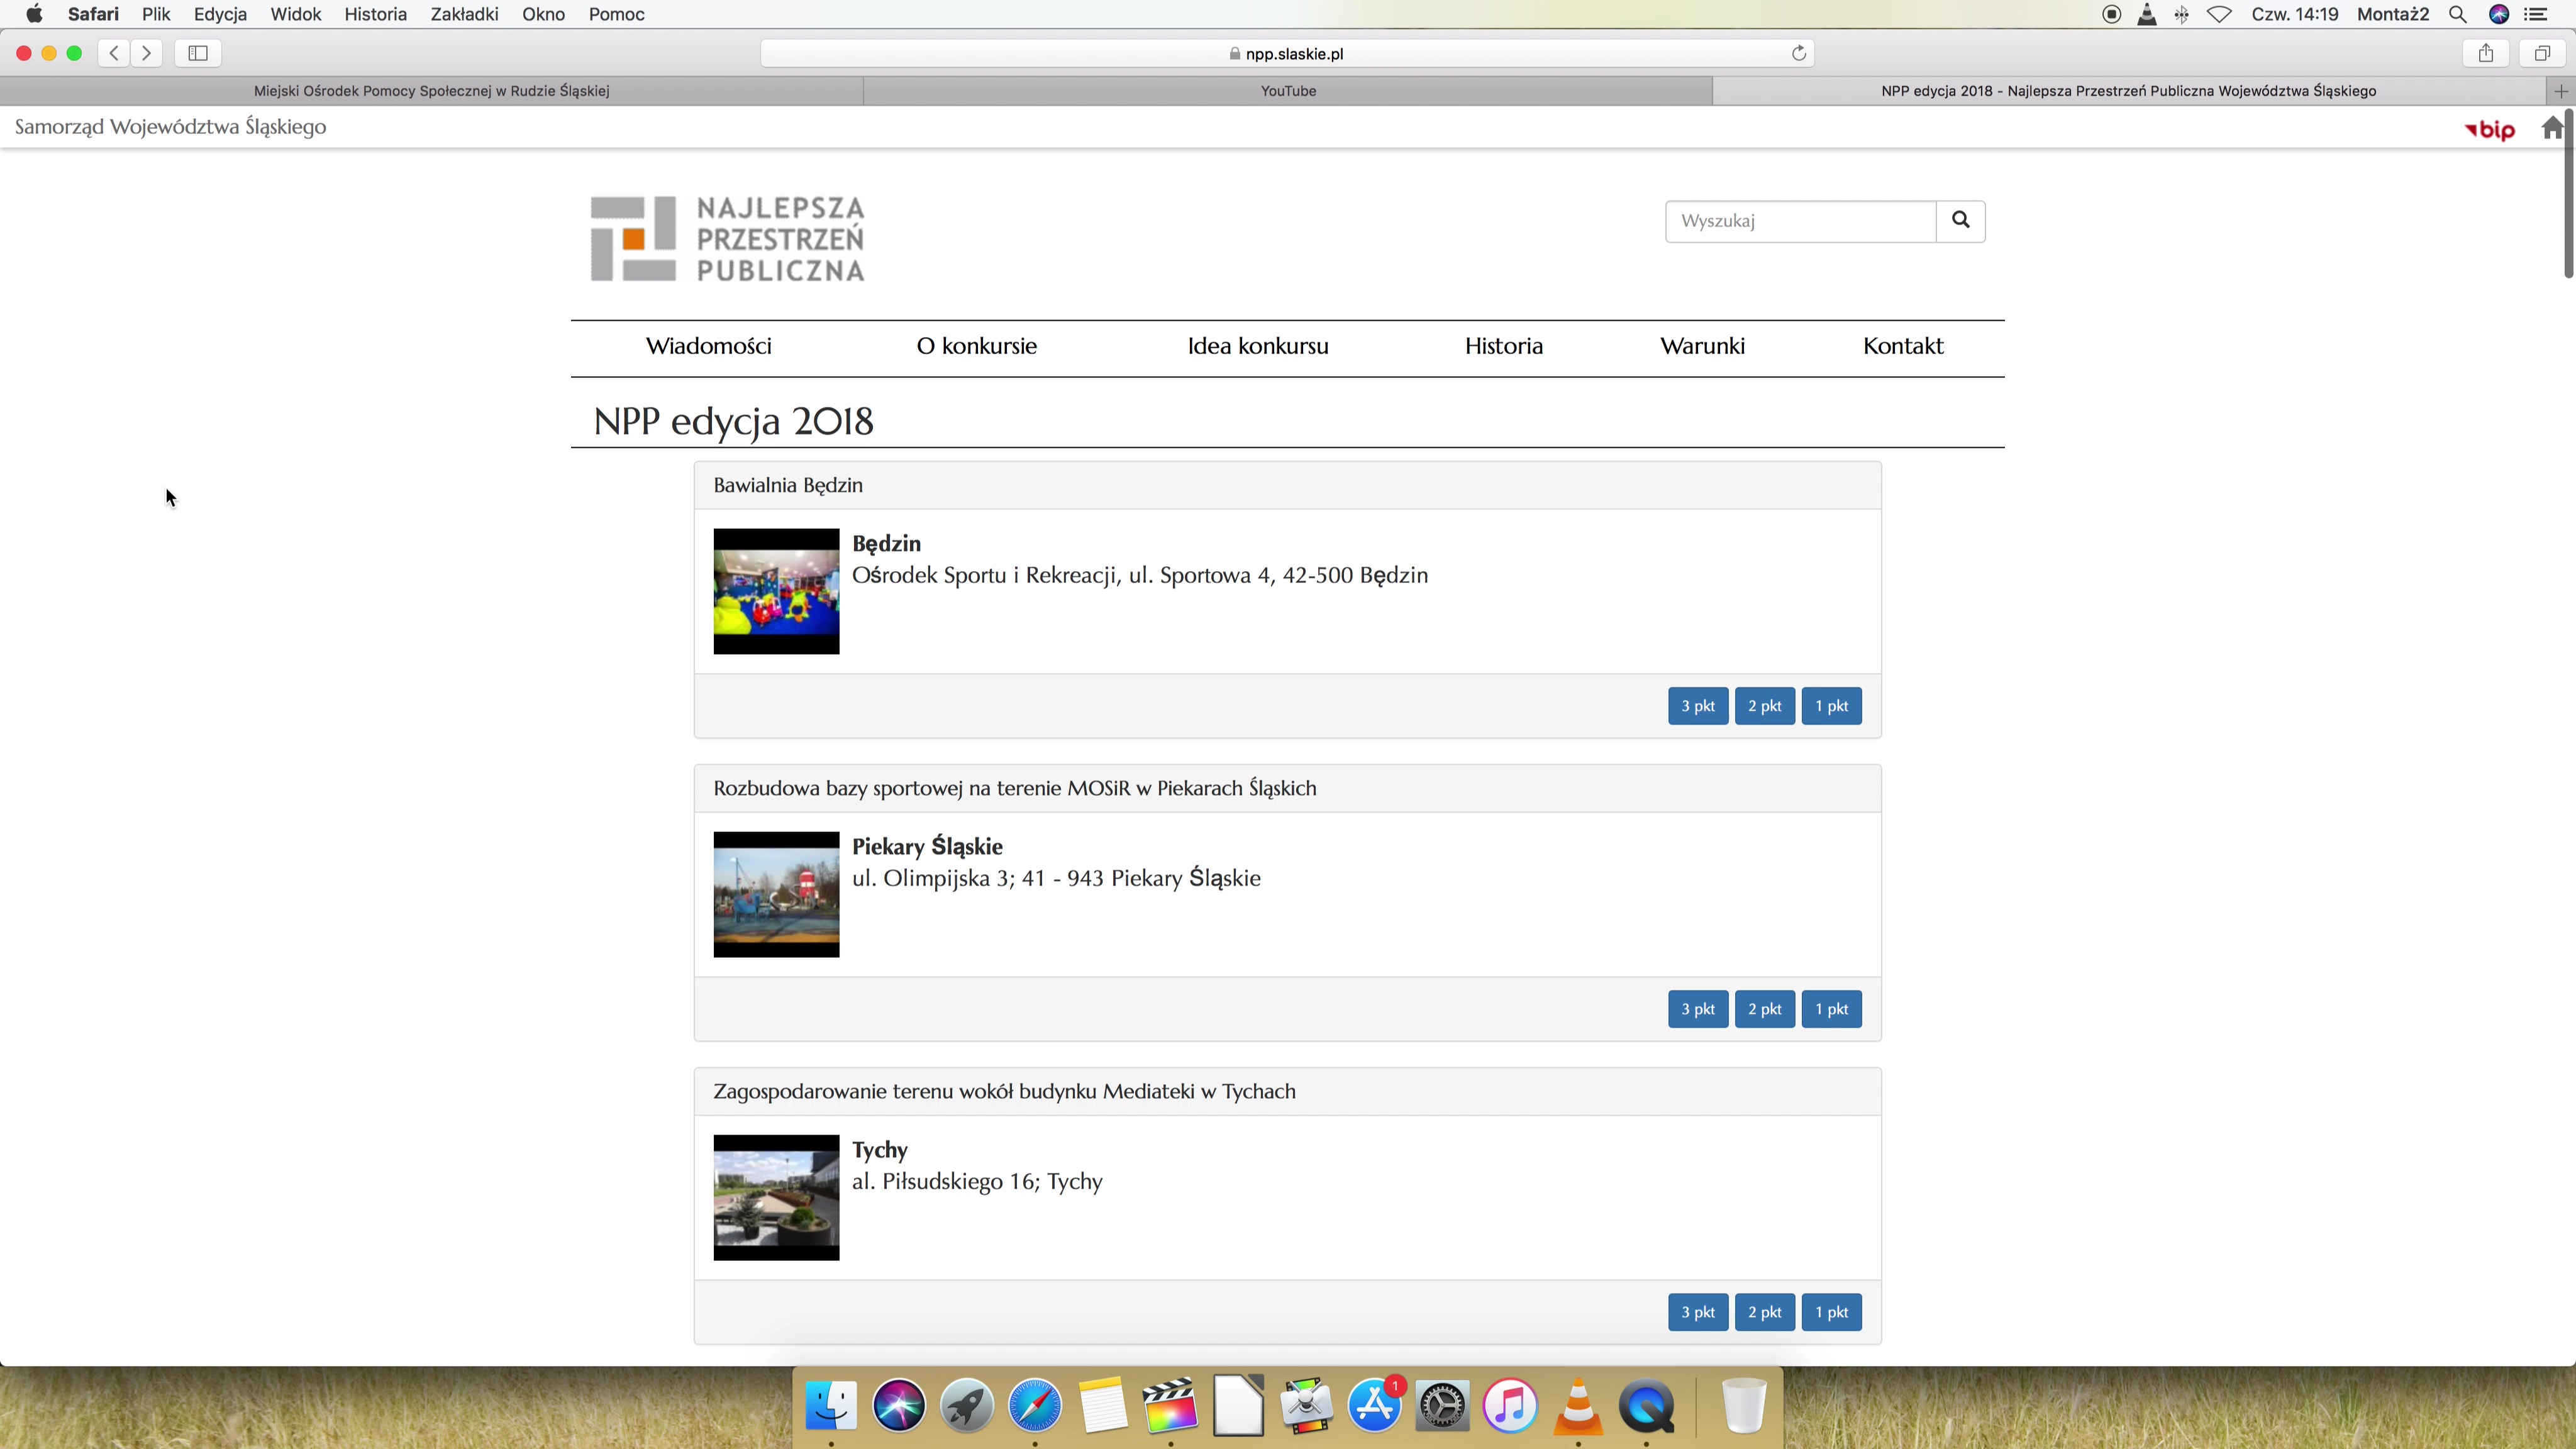Screen dimensions: 2576x1449
Task: Open Trash in the Dock
Action: pos(1744,1405)
